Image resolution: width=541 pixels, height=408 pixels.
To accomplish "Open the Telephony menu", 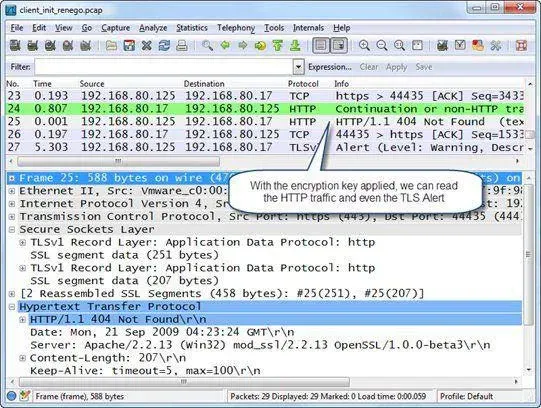I will point(236,28).
